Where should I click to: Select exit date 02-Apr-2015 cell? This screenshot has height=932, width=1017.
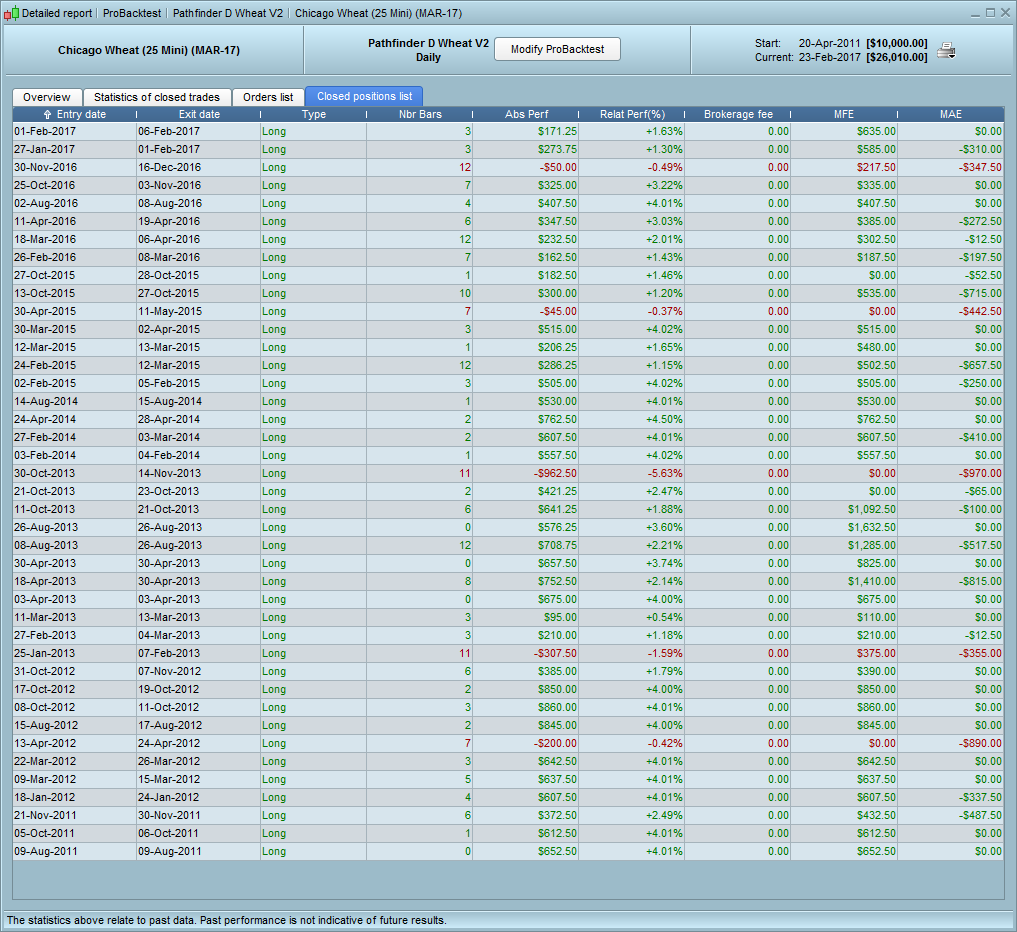[198, 329]
